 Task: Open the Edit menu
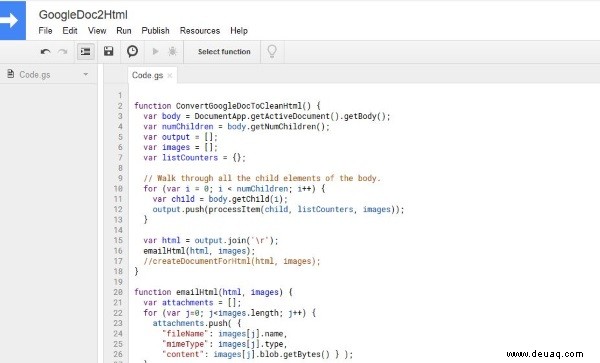(70, 31)
